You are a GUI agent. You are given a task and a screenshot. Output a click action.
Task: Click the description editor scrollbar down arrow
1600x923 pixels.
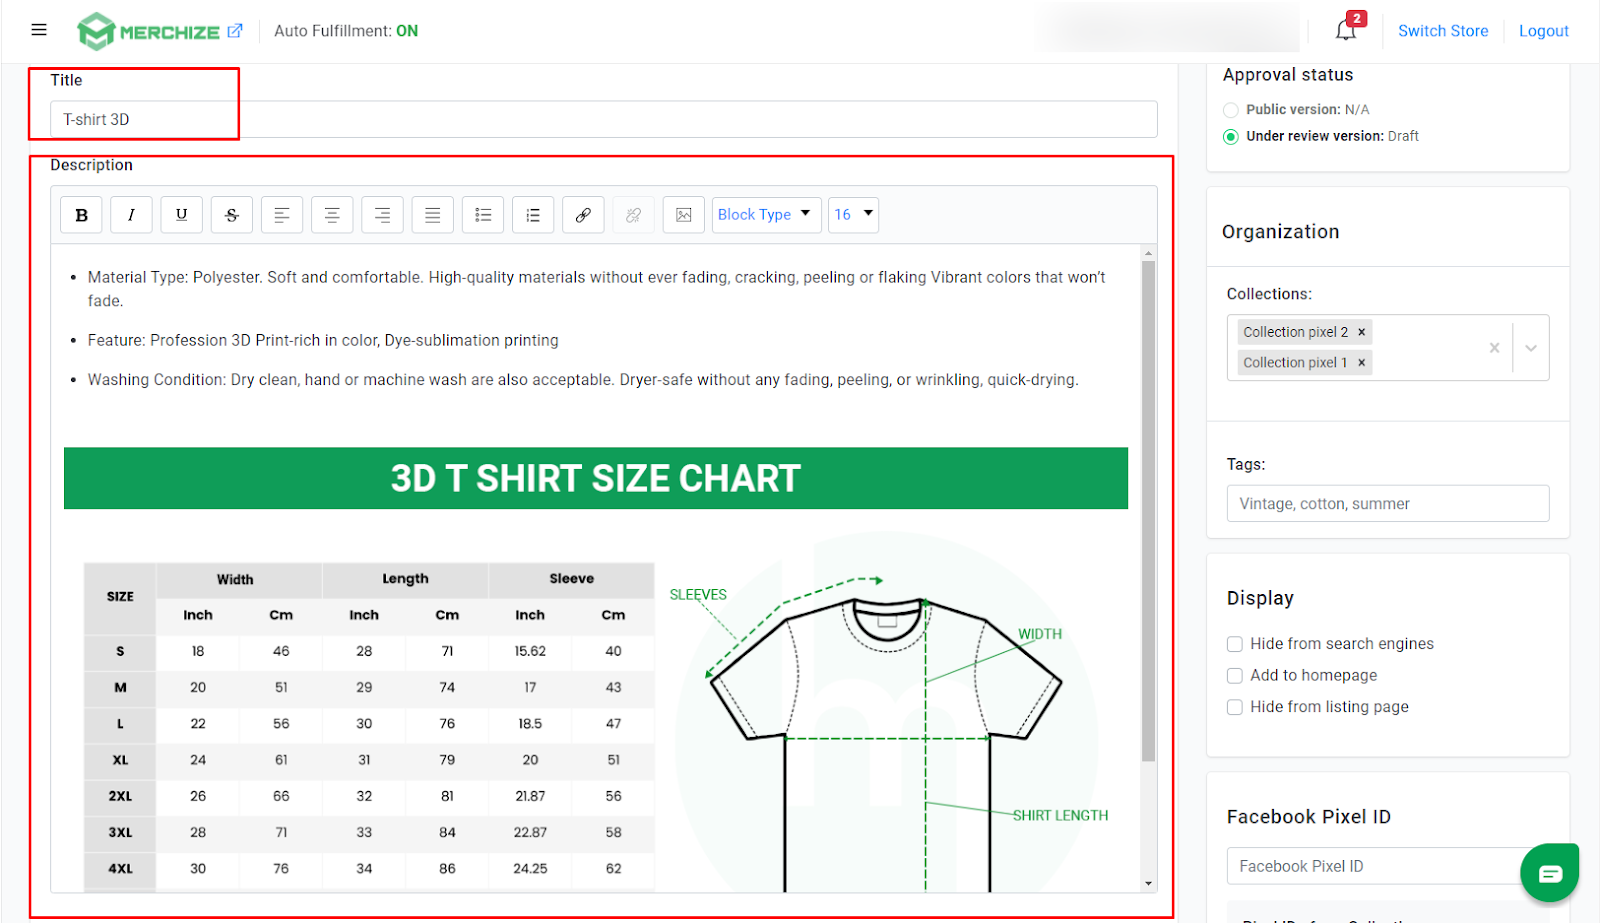tap(1149, 884)
